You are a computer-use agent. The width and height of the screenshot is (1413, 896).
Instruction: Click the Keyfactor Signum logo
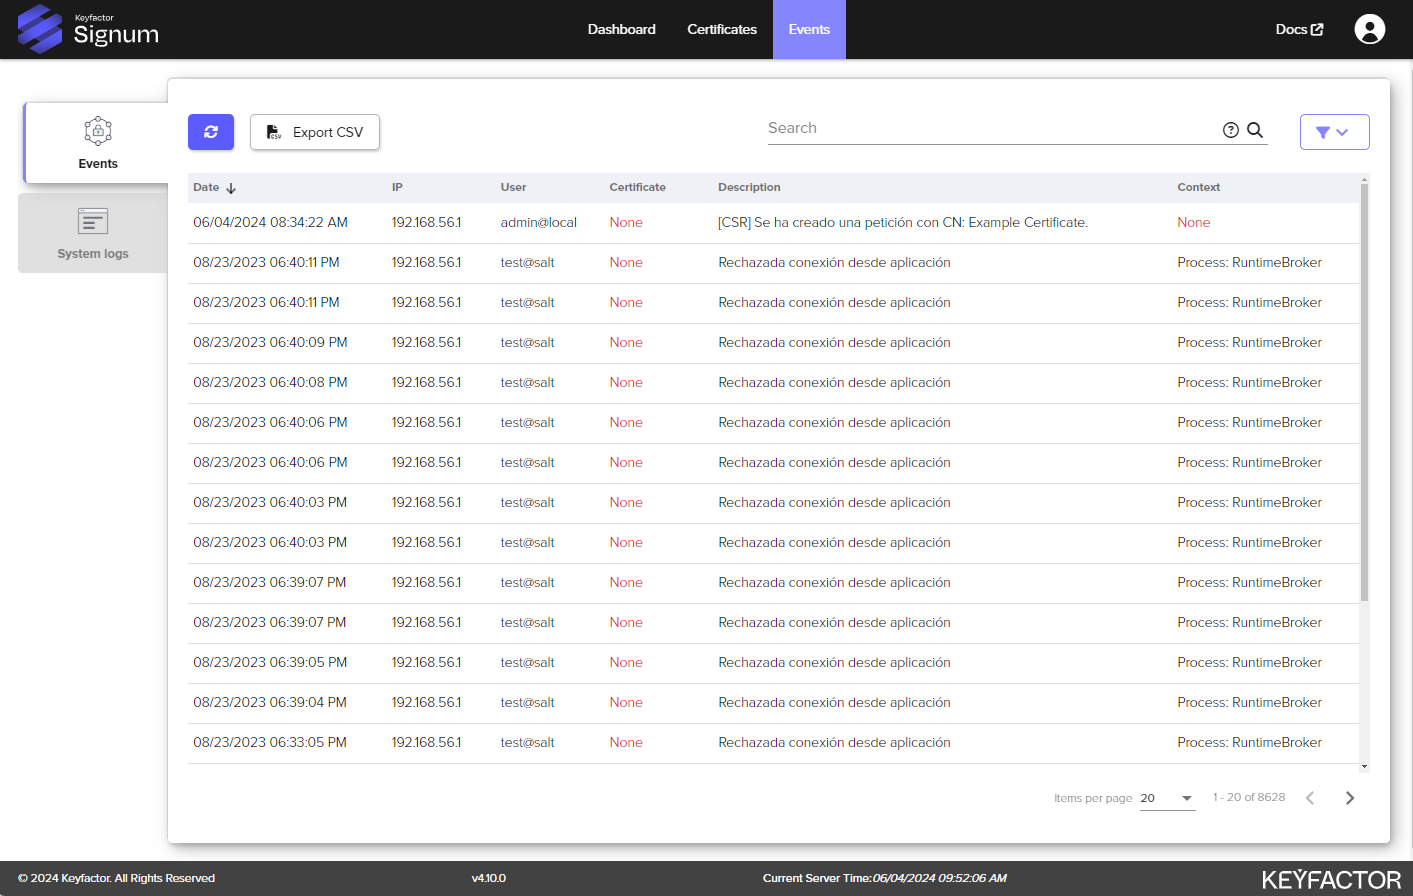(89, 29)
